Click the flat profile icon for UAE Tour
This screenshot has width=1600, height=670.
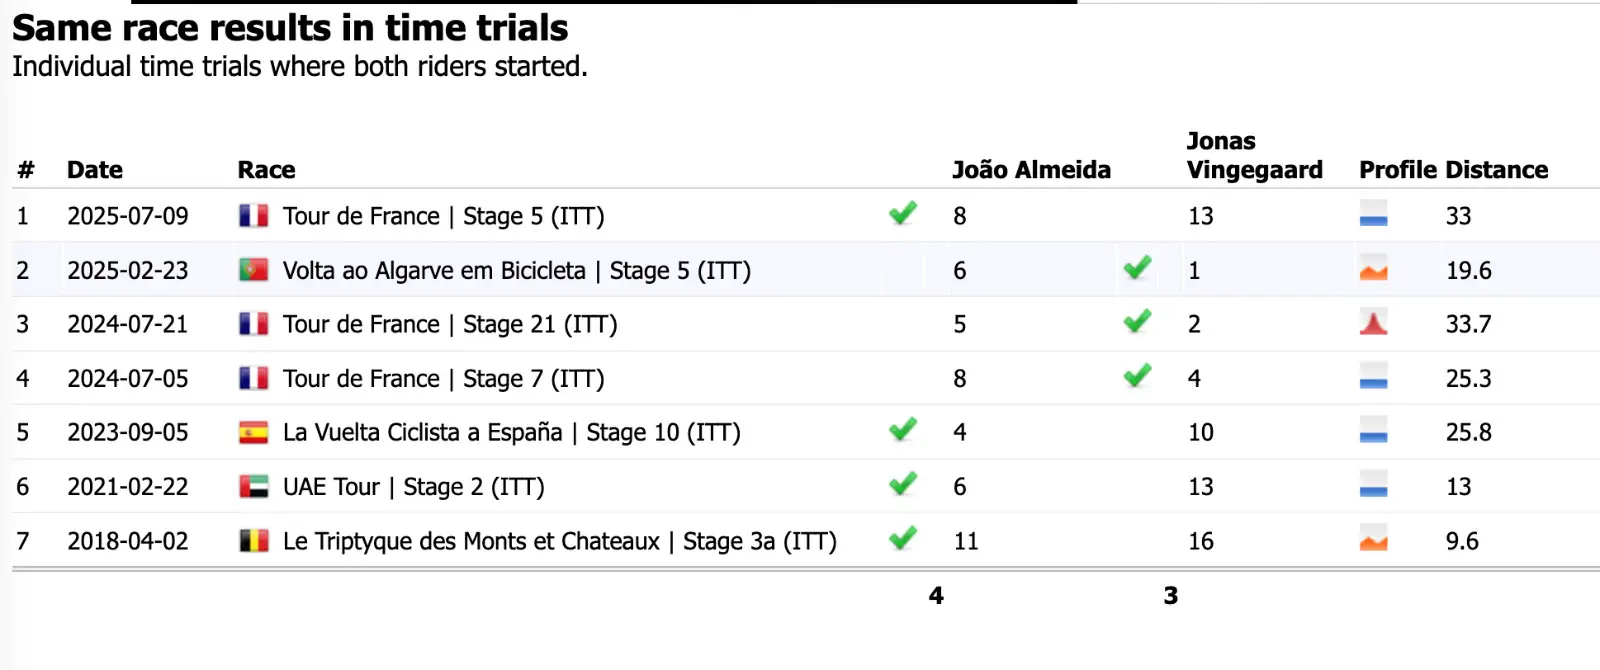coord(1373,487)
